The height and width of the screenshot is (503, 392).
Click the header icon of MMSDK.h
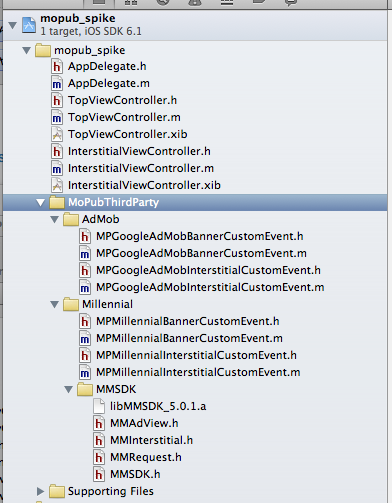pos(99,474)
